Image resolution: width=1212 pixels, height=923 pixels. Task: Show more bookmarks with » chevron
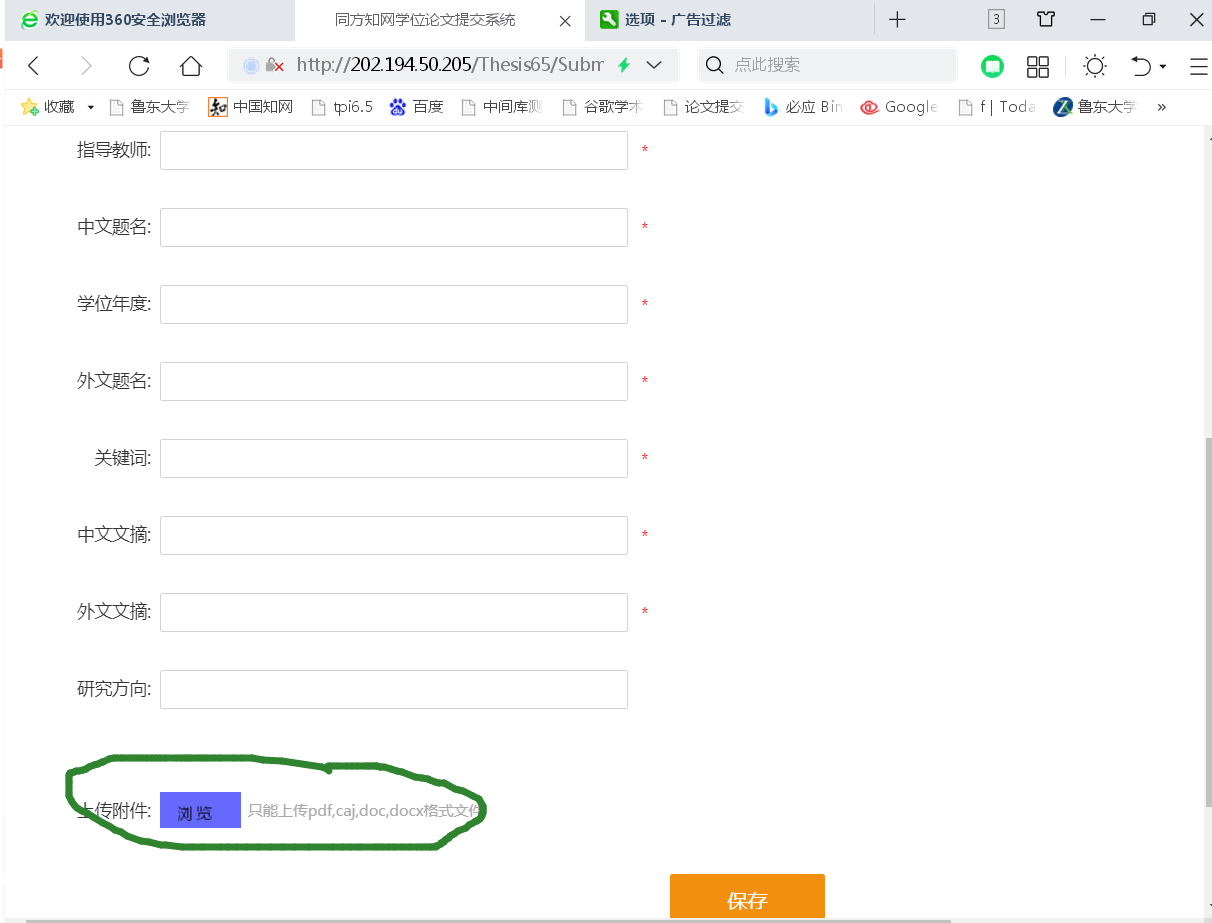(x=1161, y=107)
